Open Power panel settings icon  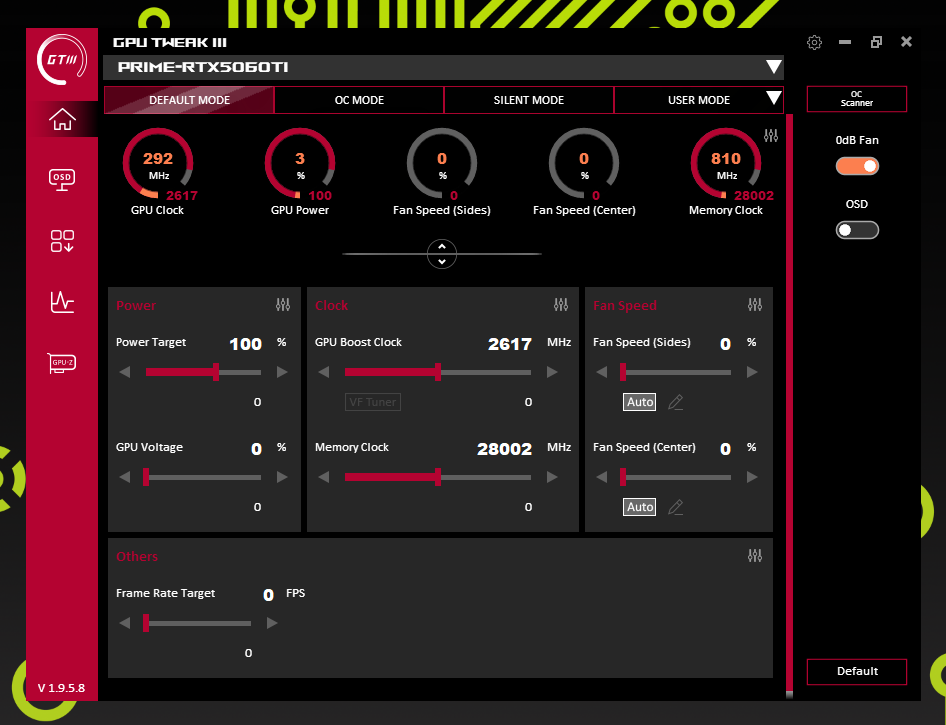pos(283,305)
